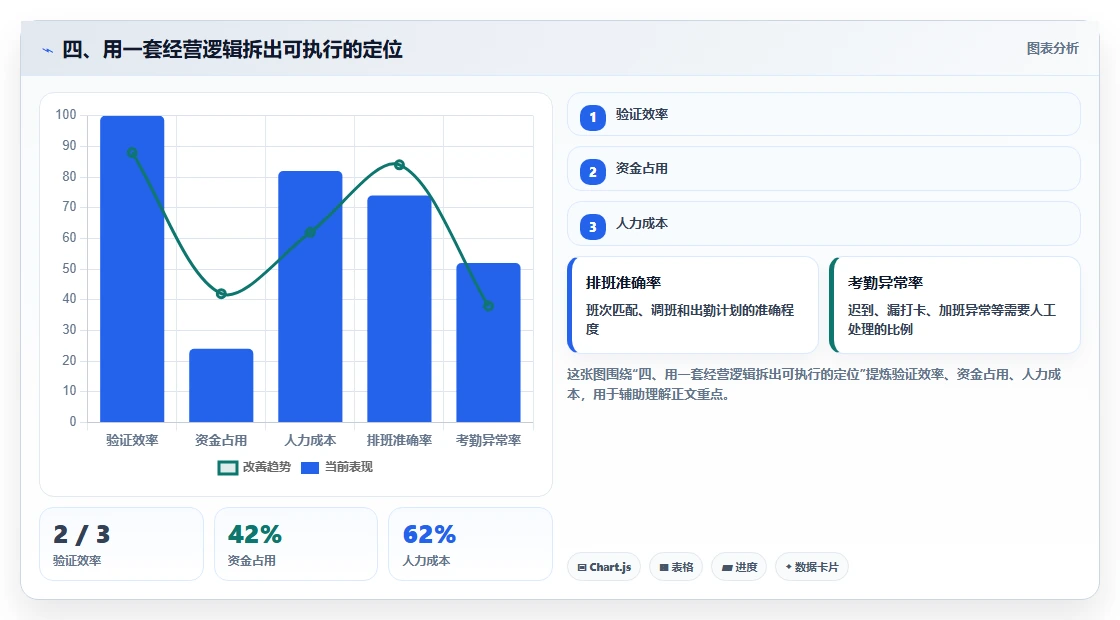Click the text 班次匹配、调班和出勤计划的准确程度
Screen dimensions: 1120x620
pos(690,319)
